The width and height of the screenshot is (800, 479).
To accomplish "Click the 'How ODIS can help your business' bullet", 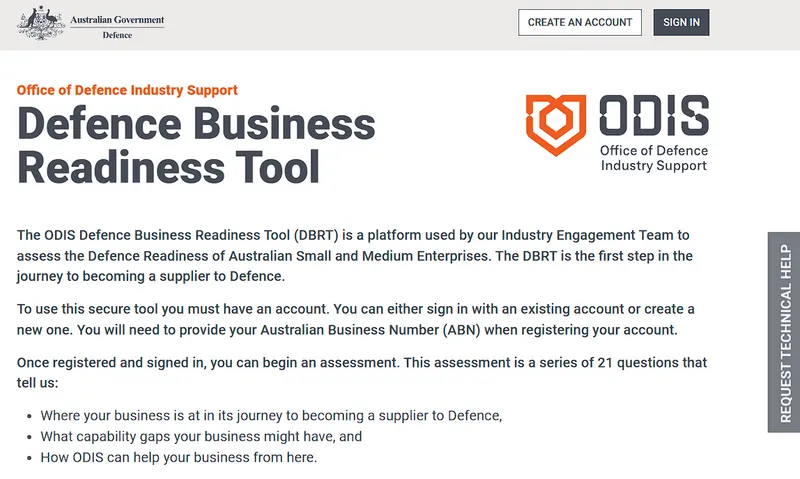I will coord(179,458).
